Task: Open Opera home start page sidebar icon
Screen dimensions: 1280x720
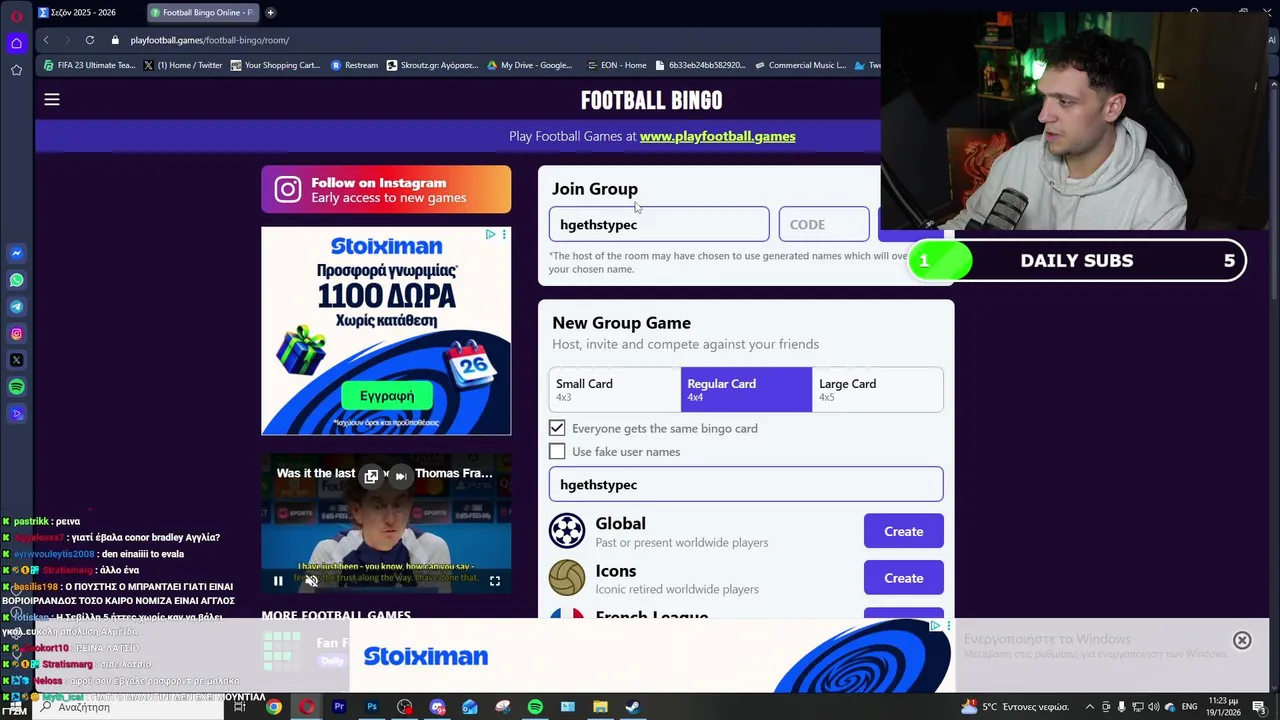Action: point(16,43)
